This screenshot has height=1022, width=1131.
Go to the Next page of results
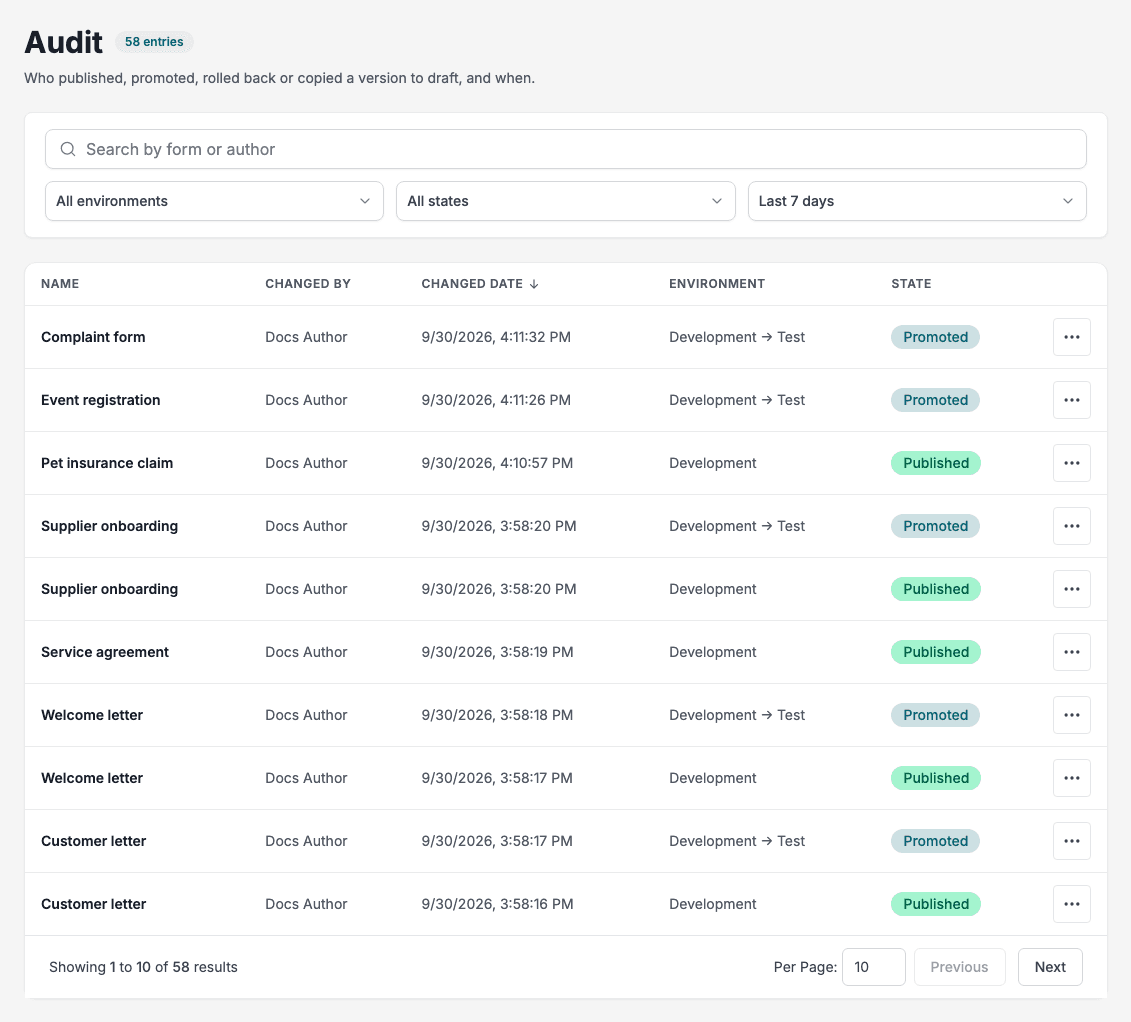tap(1049, 966)
